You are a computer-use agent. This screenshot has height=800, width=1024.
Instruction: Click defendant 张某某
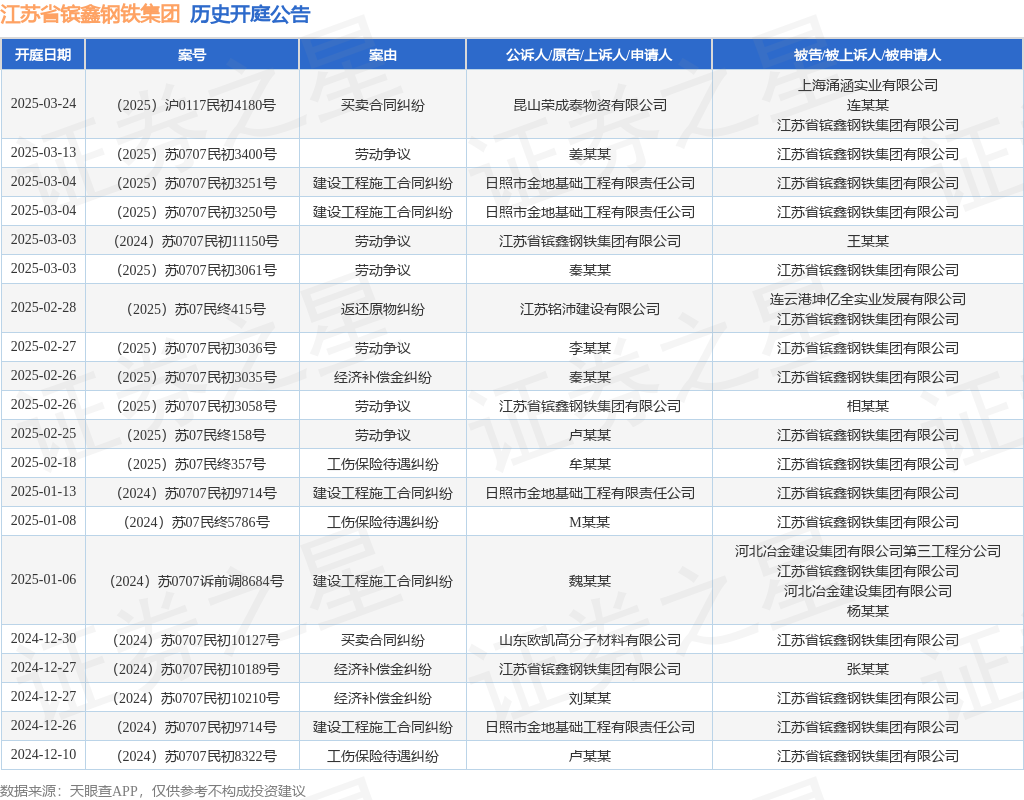pos(867,669)
